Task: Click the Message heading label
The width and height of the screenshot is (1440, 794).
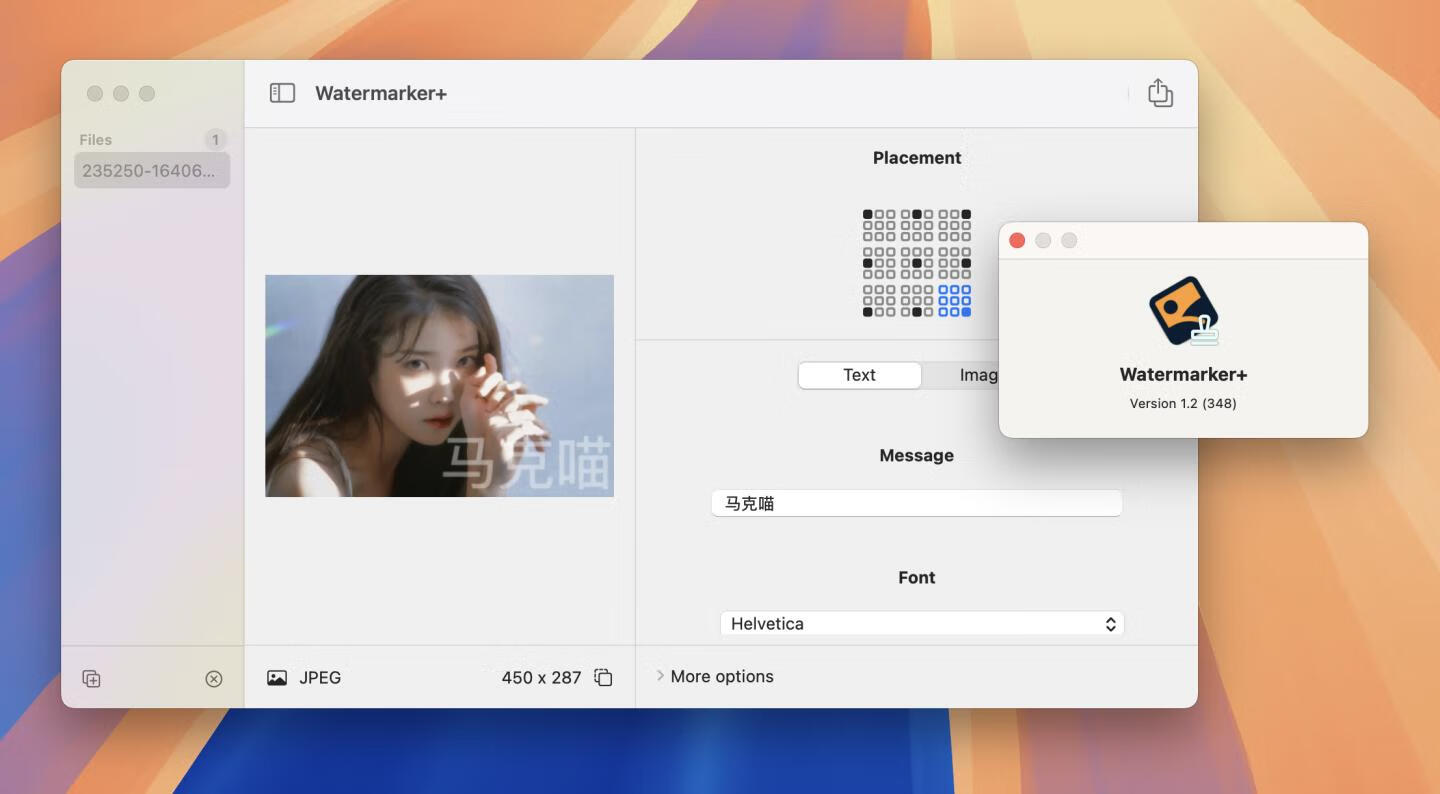Action: click(x=917, y=456)
